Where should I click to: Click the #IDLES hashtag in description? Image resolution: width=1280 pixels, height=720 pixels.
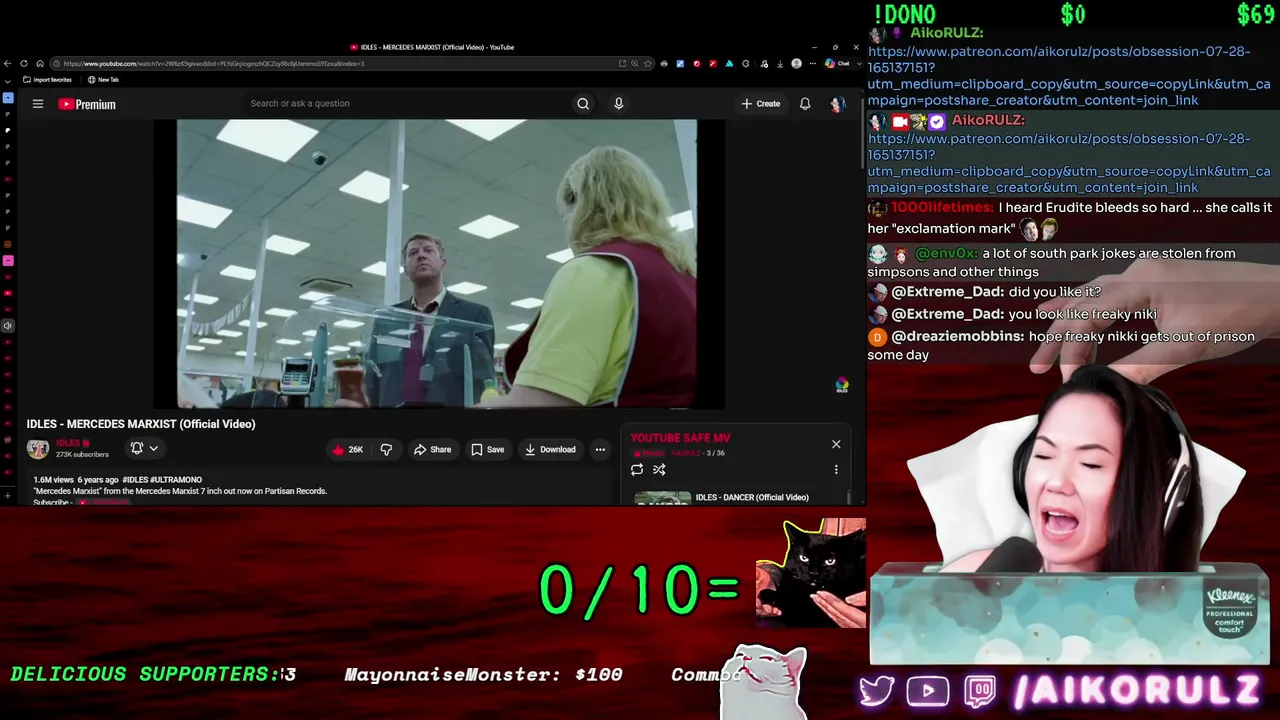tap(135, 480)
